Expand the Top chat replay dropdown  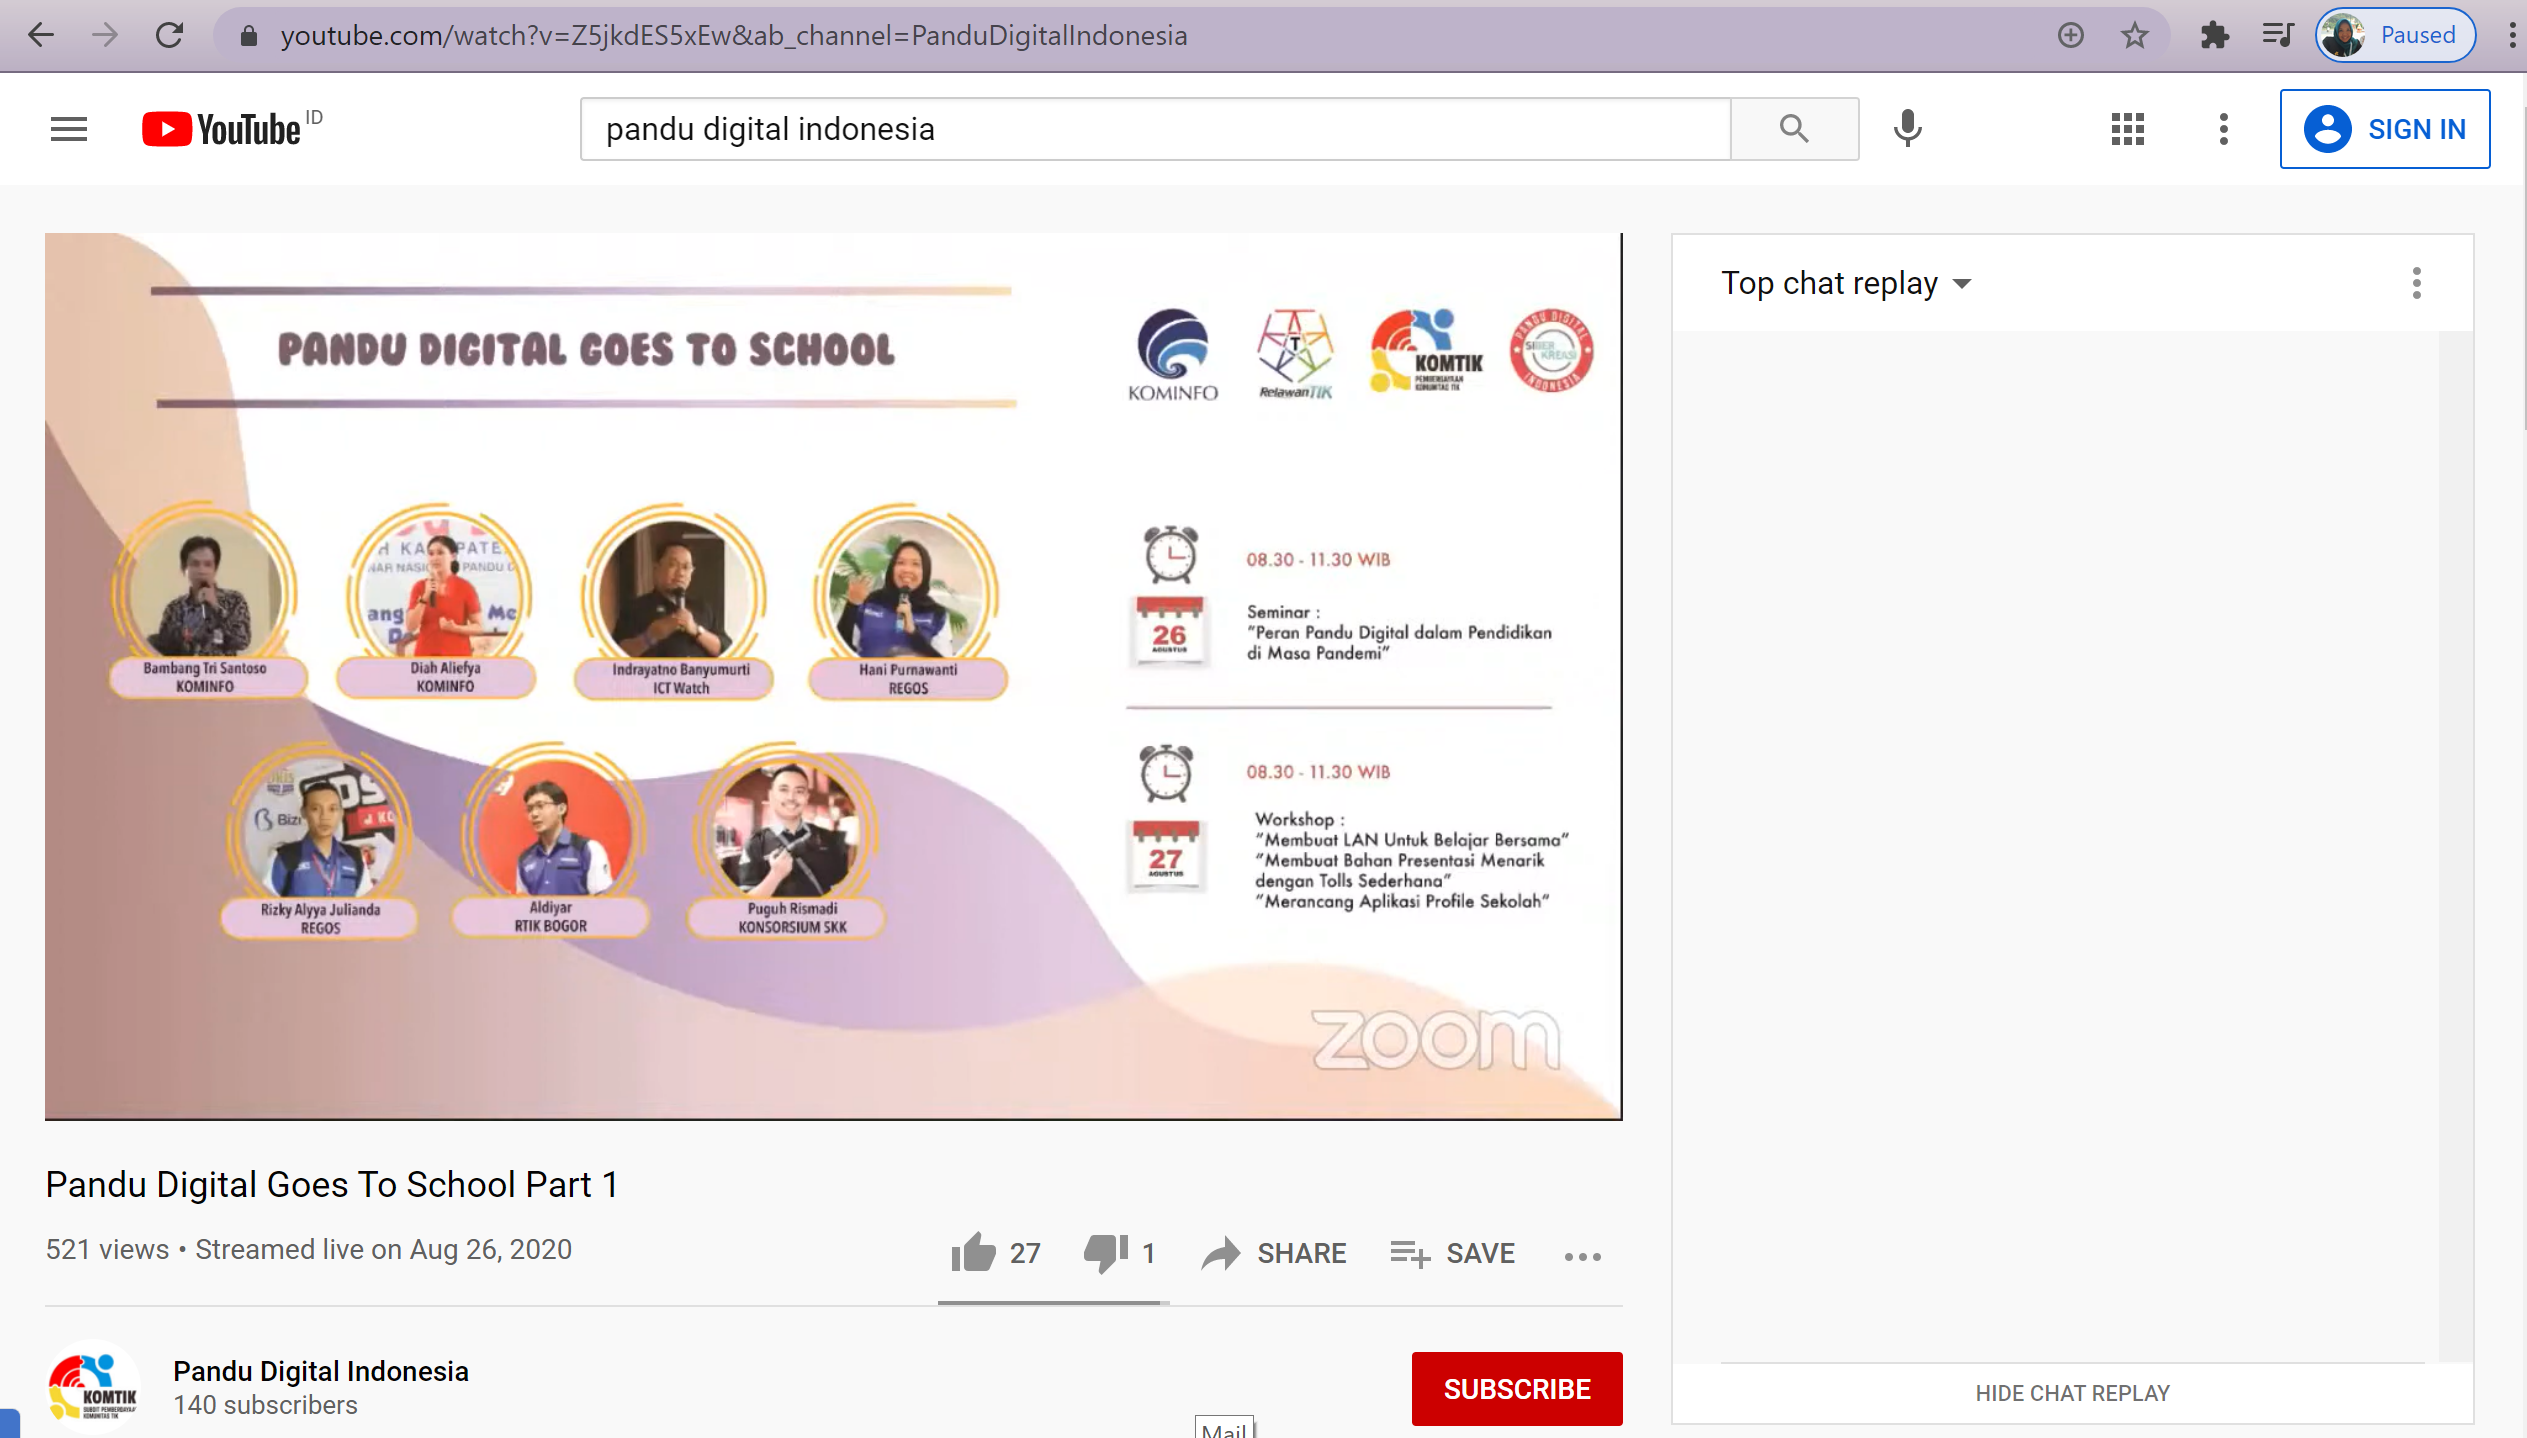pyautogui.click(x=1845, y=284)
